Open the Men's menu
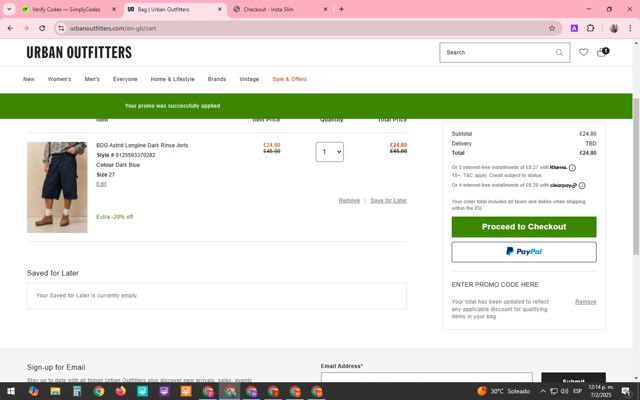This screenshot has width=640, height=400. pos(92,79)
